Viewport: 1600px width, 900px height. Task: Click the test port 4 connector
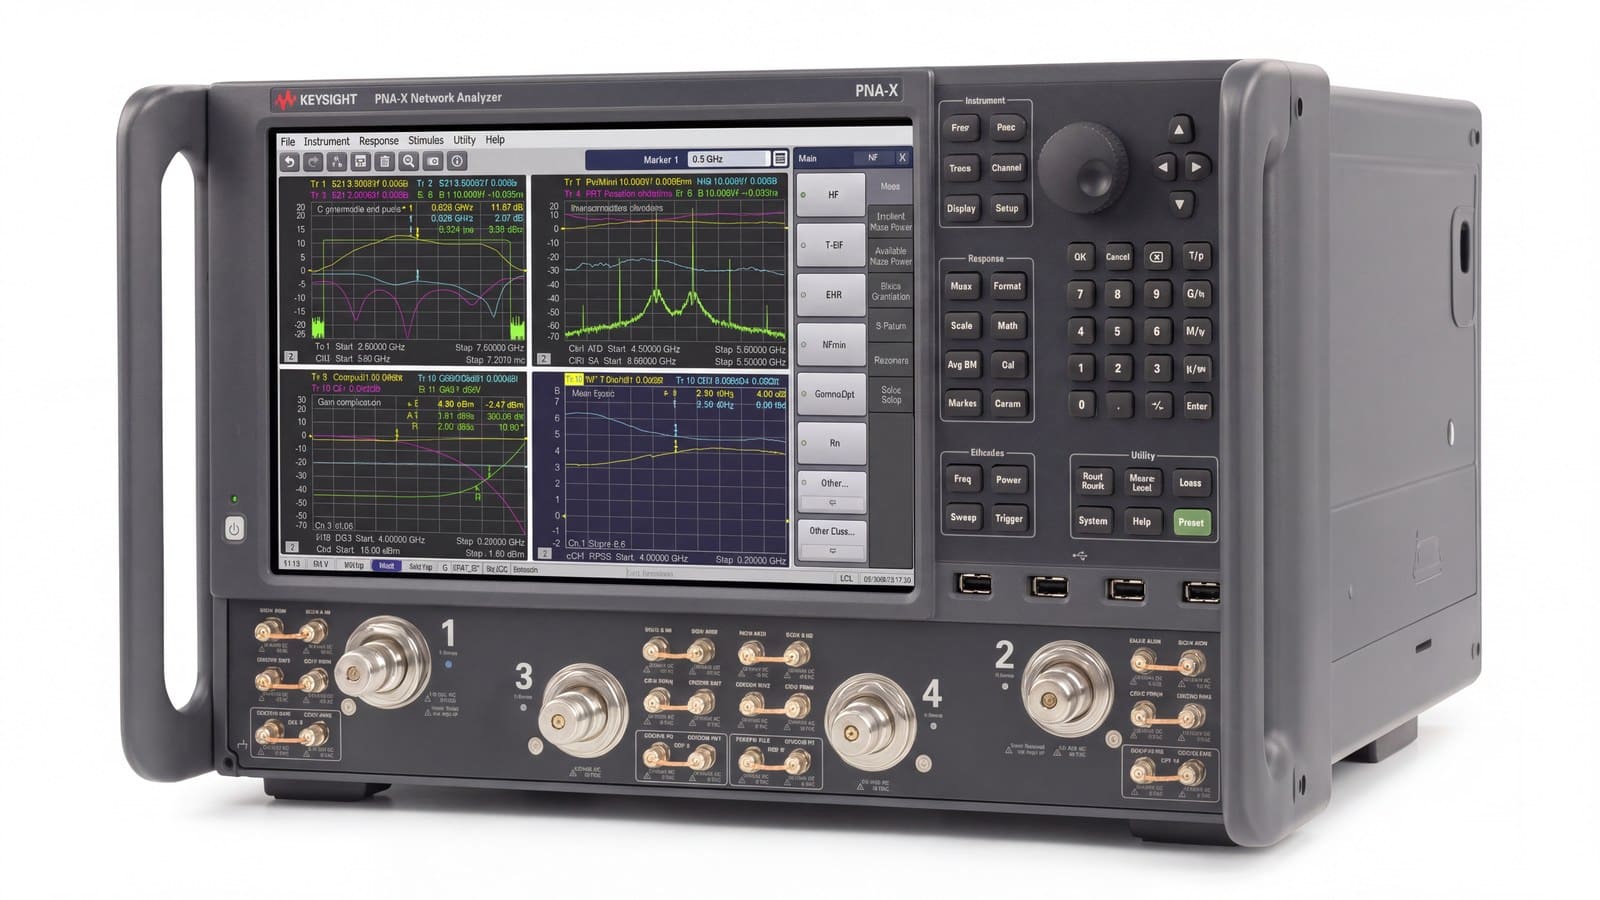871,722
